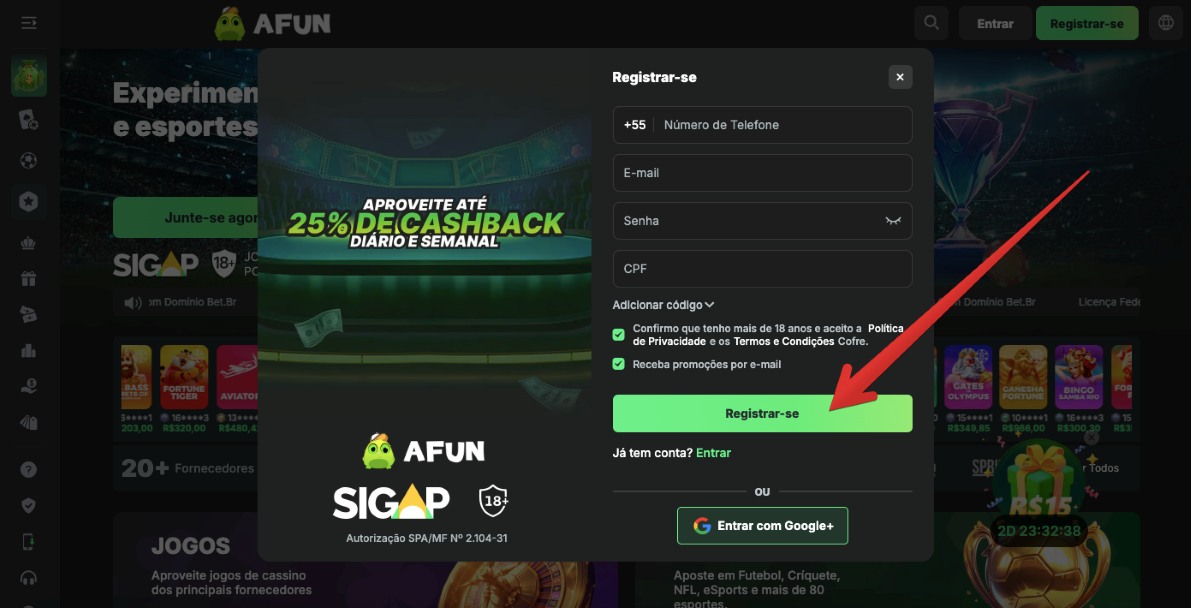Open the casino games icon in the sidebar
1191x608 pixels.
pyautogui.click(x=29, y=118)
